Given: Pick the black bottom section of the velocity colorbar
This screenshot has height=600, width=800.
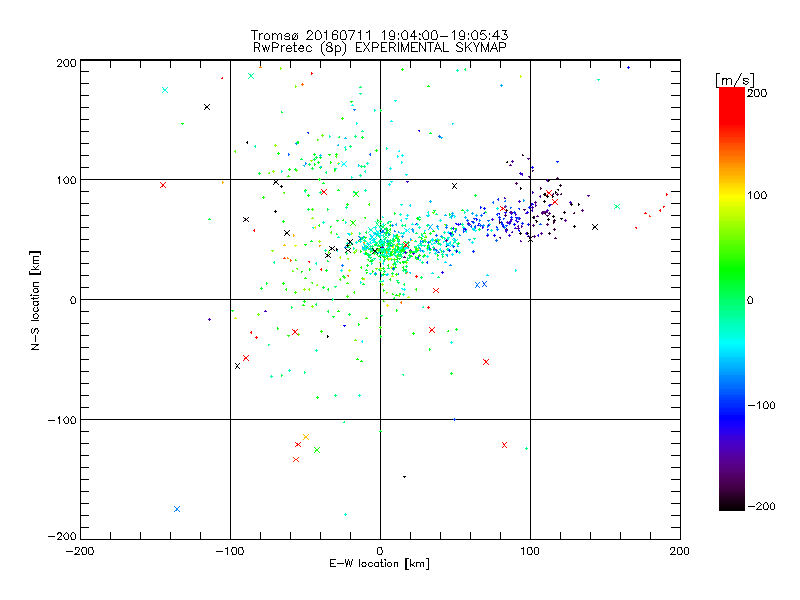Looking at the screenshot, I should pos(732,500).
